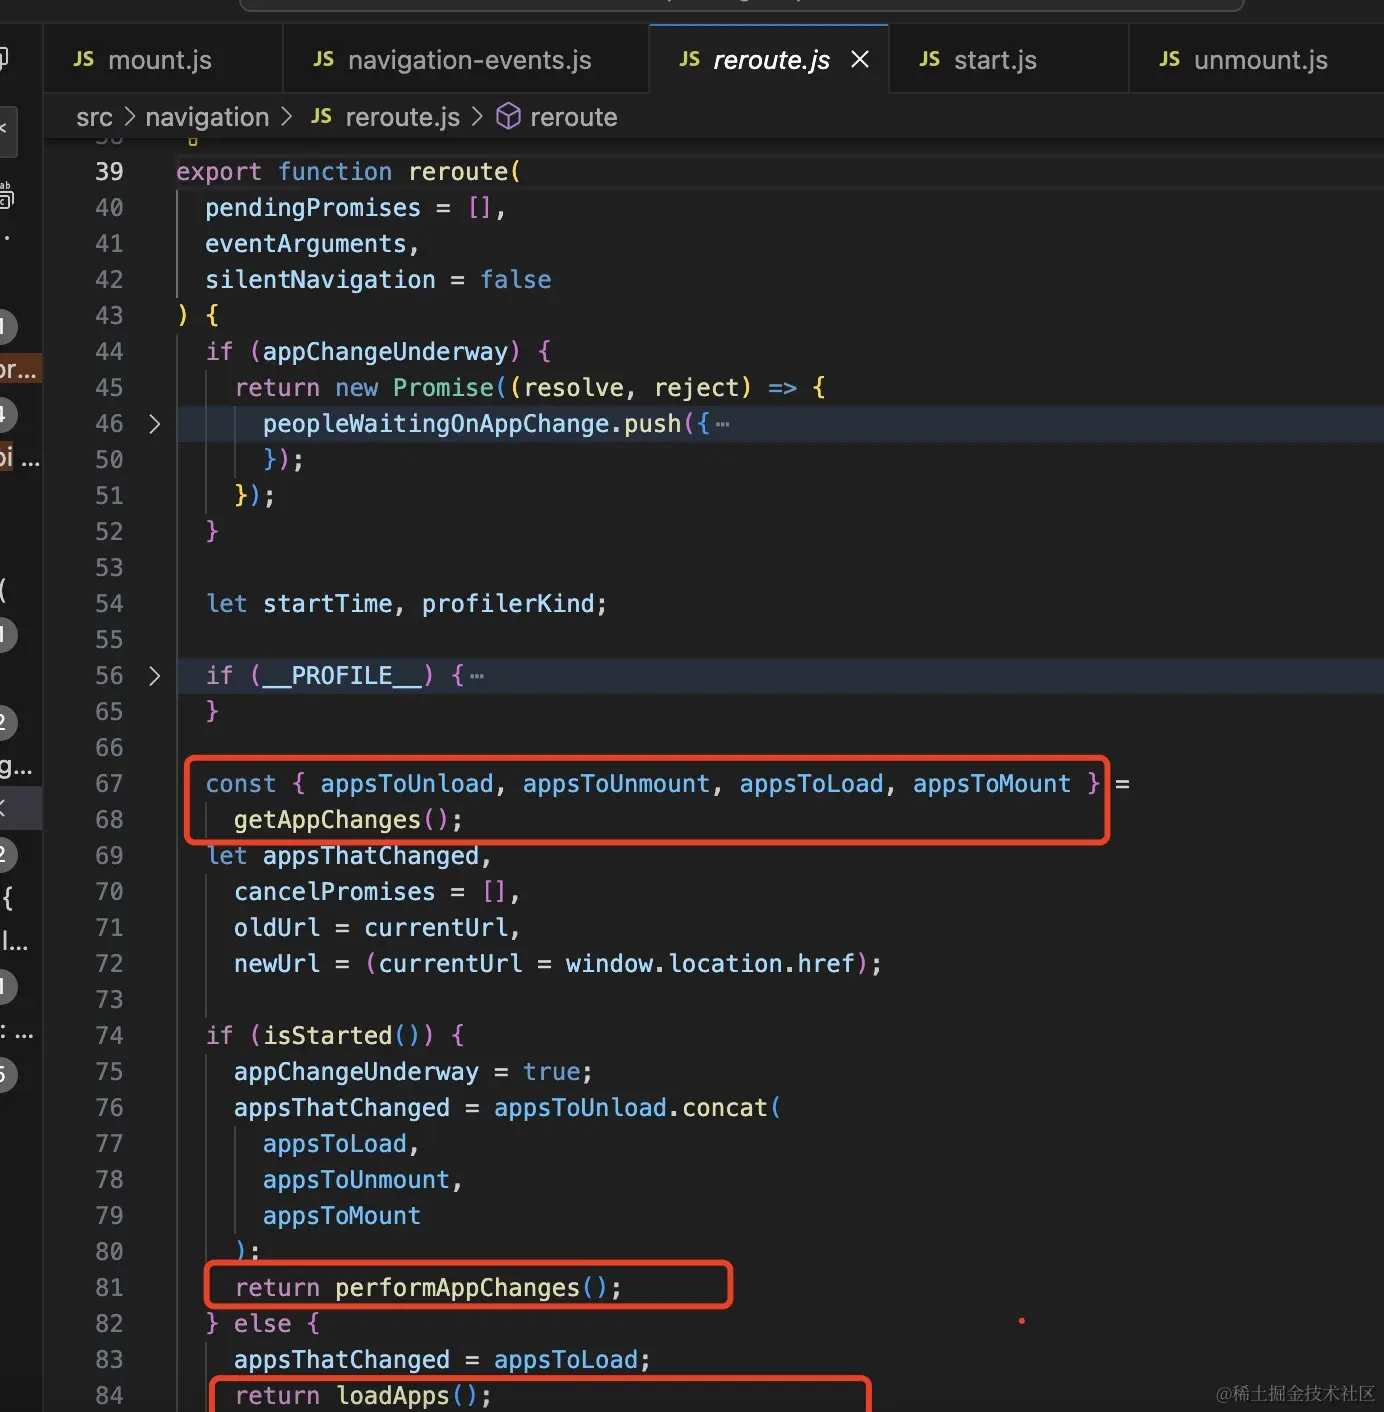Click the else keyword on line 82
This screenshot has width=1384, height=1412.
(263, 1324)
